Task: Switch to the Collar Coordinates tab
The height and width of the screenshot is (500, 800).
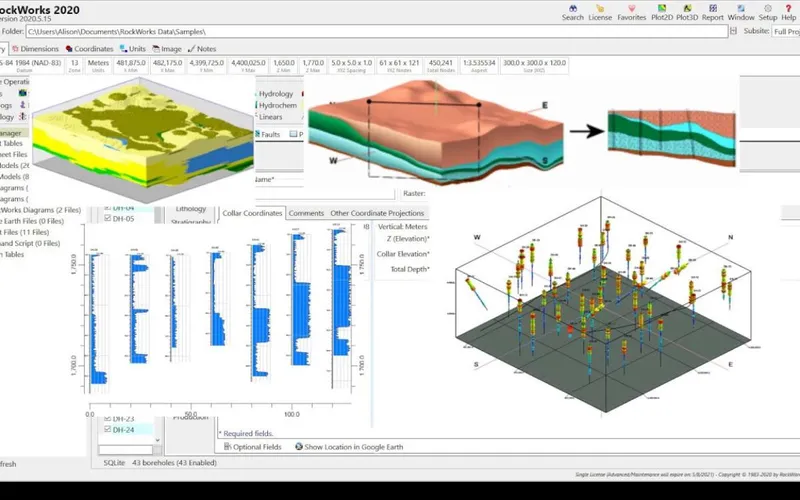Action: point(252,213)
